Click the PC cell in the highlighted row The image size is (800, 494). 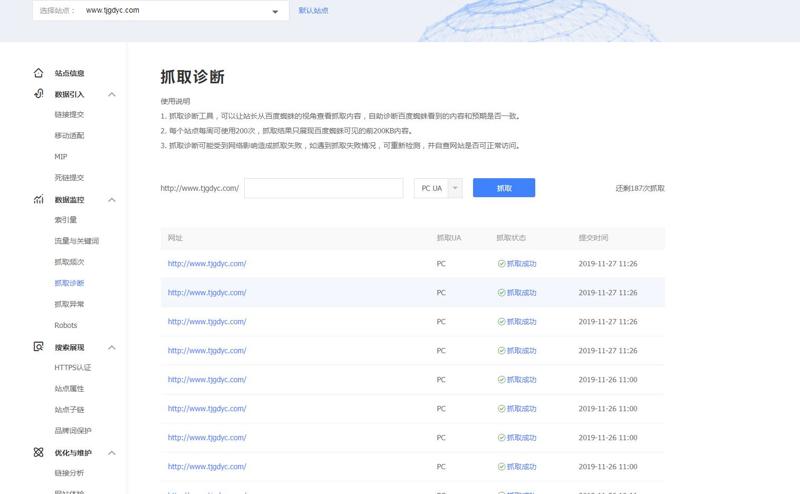pyautogui.click(x=441, y=292)
